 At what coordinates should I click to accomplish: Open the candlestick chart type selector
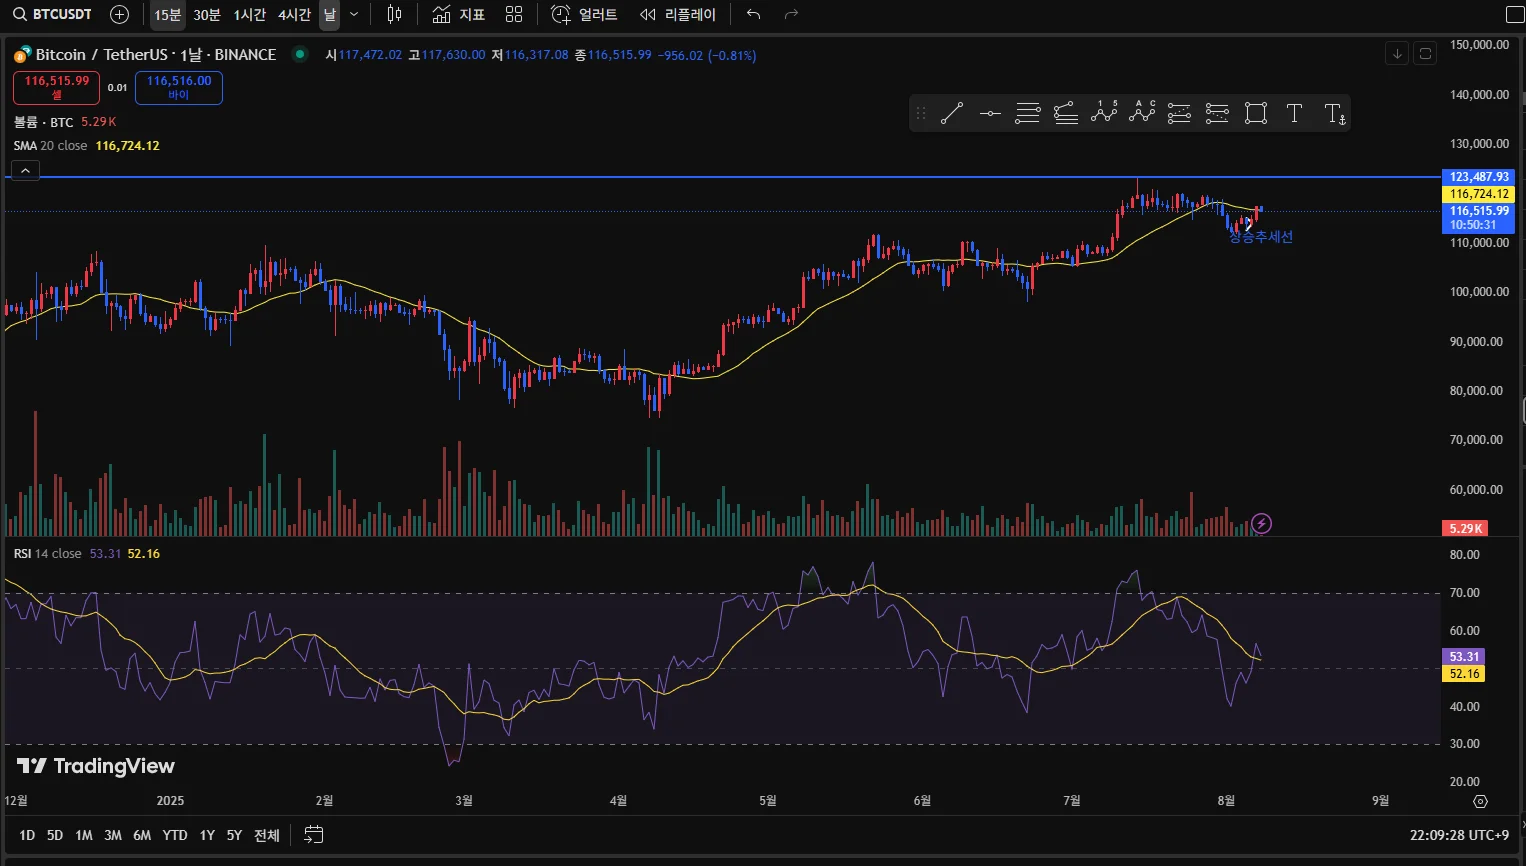click(x=395, y=15)
